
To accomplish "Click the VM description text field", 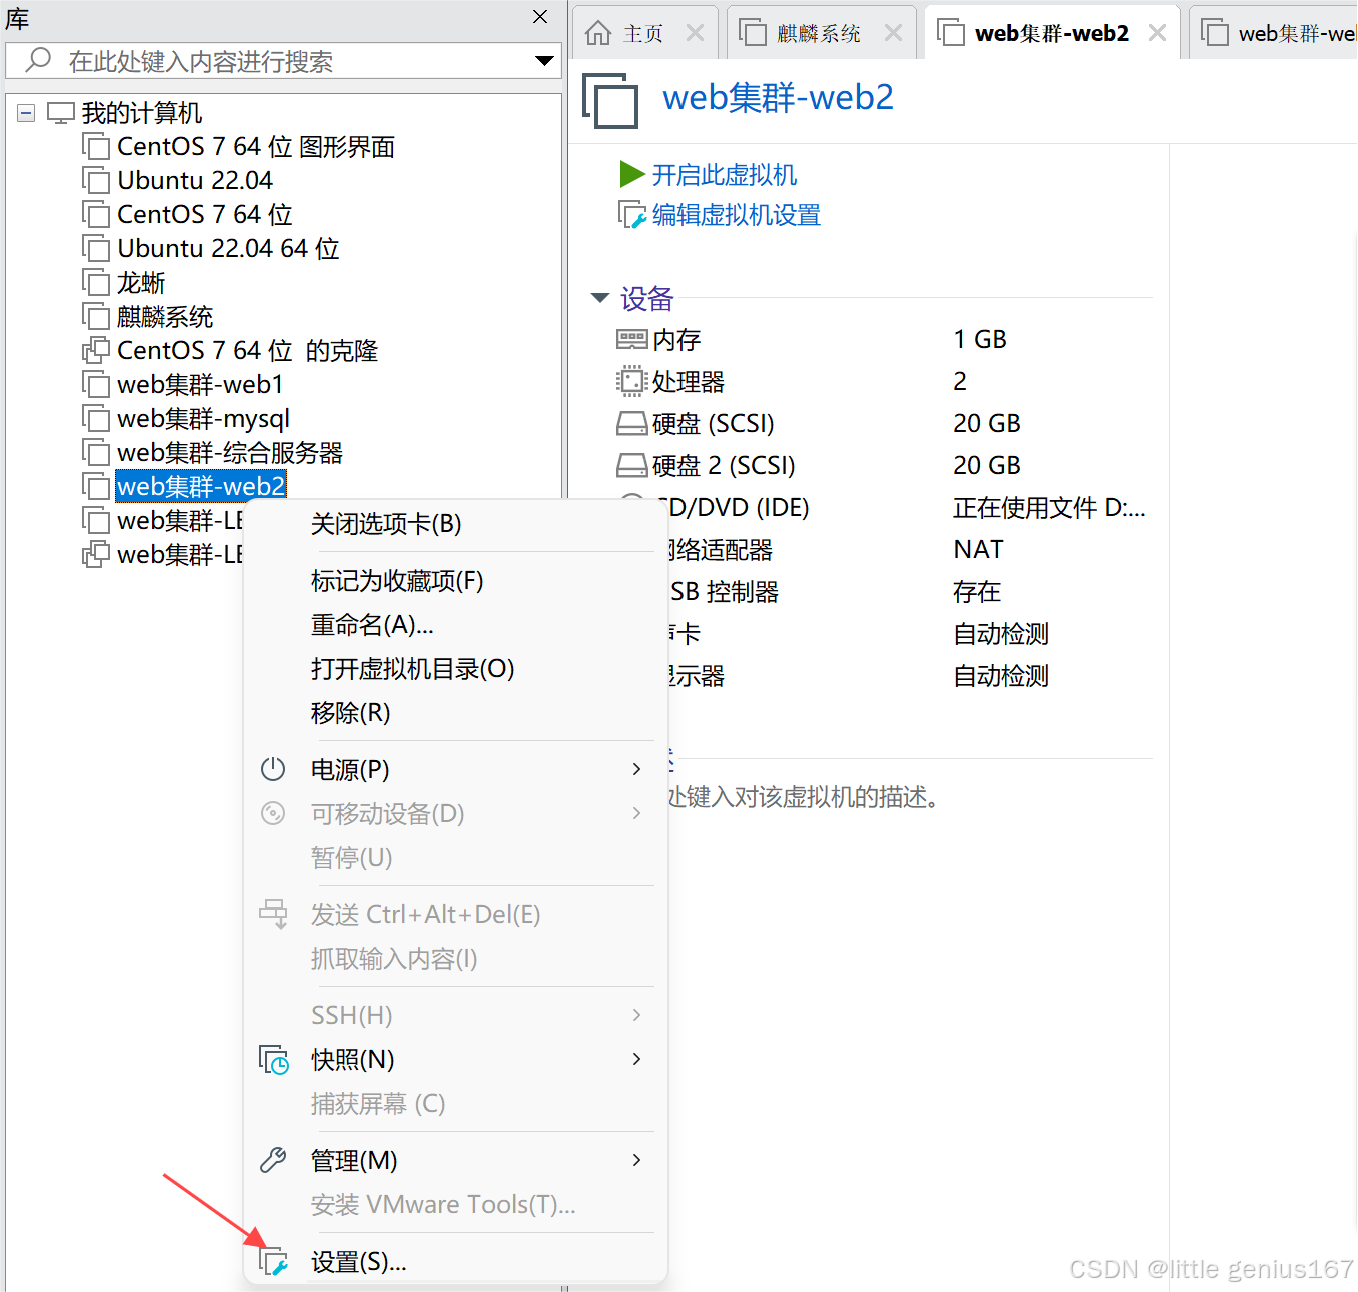I will [803, 797].
